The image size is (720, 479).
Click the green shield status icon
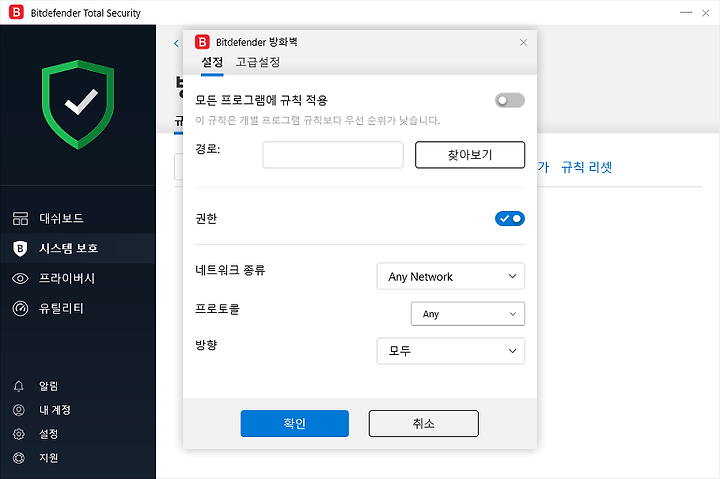[78, 105]
